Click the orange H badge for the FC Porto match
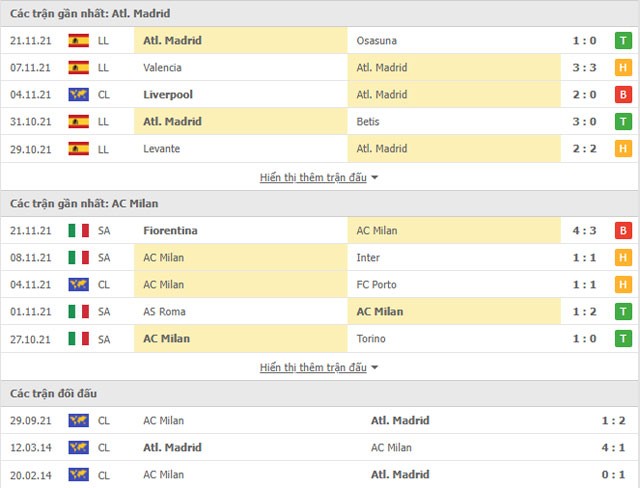Viewport: 640px width, 488px height. coord(623,284)
